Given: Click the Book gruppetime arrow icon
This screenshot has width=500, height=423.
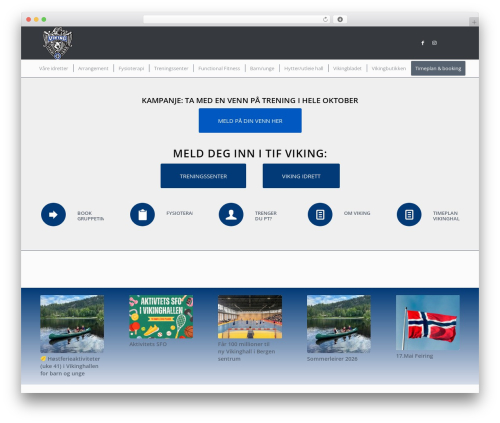Looking at the screenshot, I should pos(53,214).
